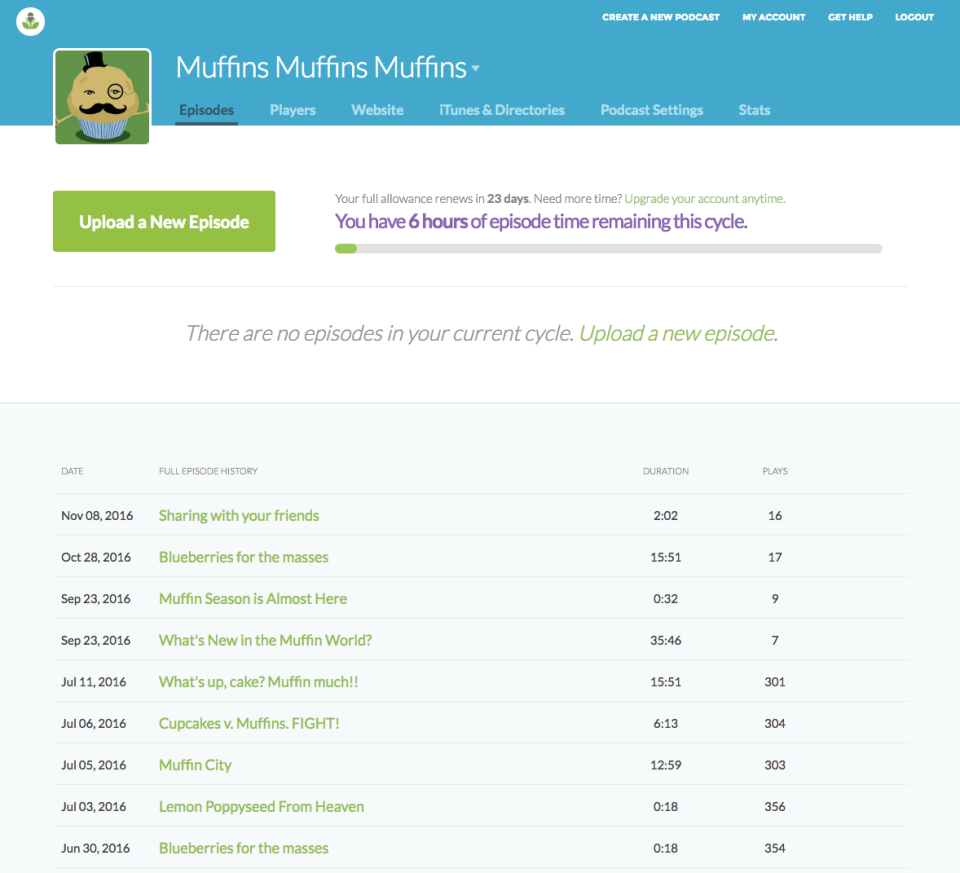The width and height of the screenshot is (960, 873).
Task: Click the 0:32 duration value
Action: (x=666, y=599)
